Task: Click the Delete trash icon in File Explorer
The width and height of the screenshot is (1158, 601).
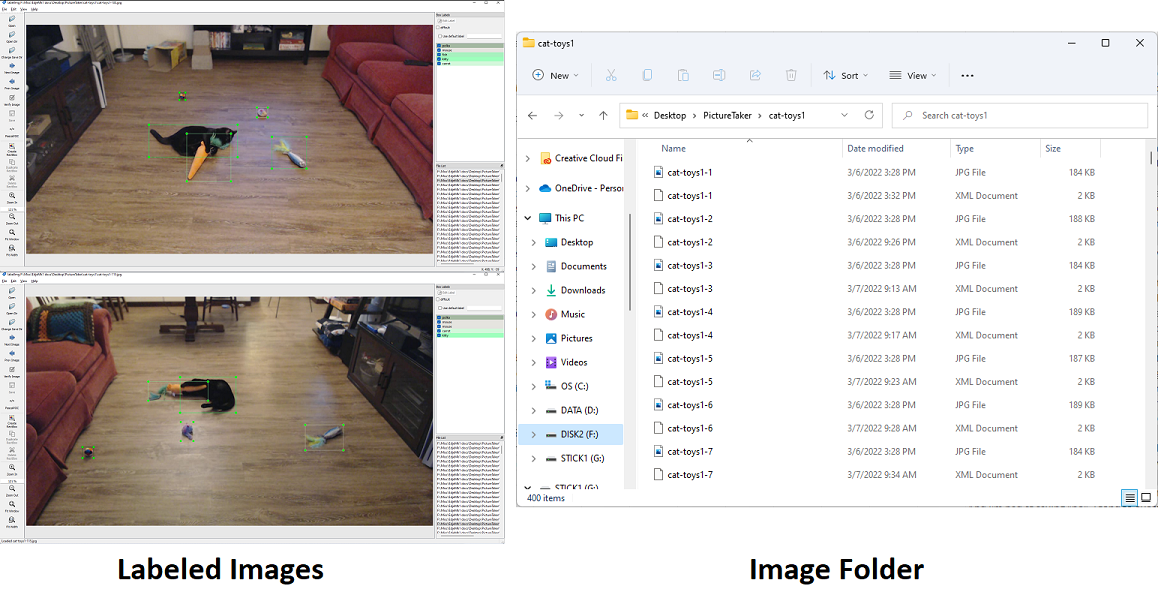Action: [x=791, y=75]
